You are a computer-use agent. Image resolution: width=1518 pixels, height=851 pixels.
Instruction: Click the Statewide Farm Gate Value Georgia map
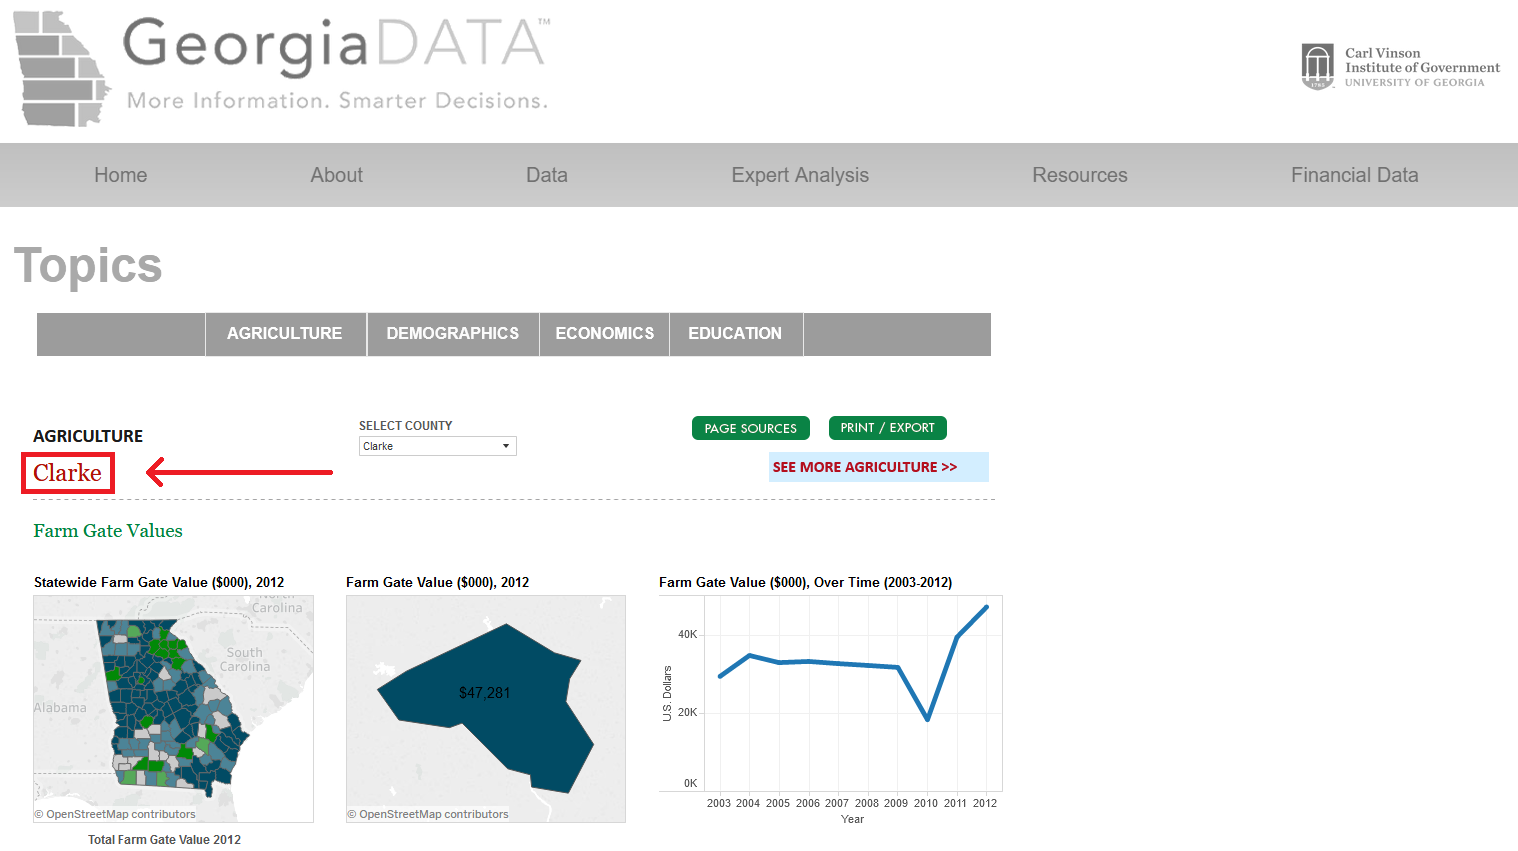coord(173,709)
